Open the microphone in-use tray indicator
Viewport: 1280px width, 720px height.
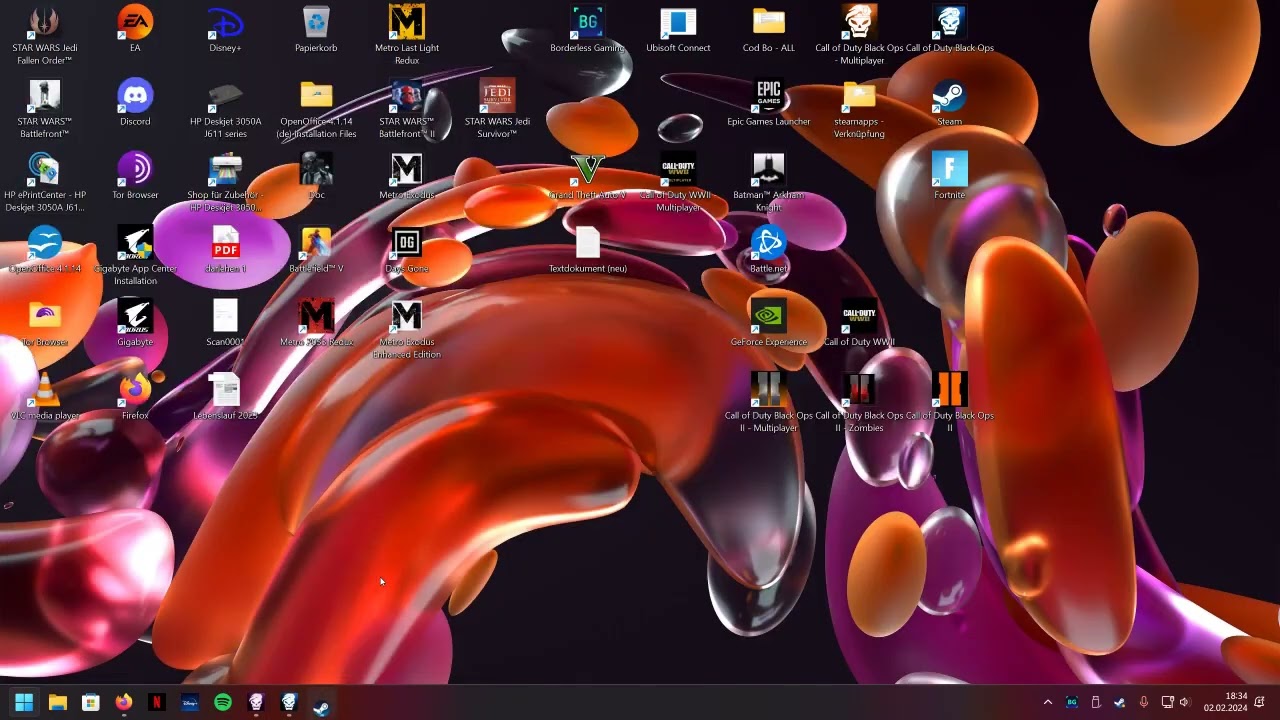pos(1144,702)
